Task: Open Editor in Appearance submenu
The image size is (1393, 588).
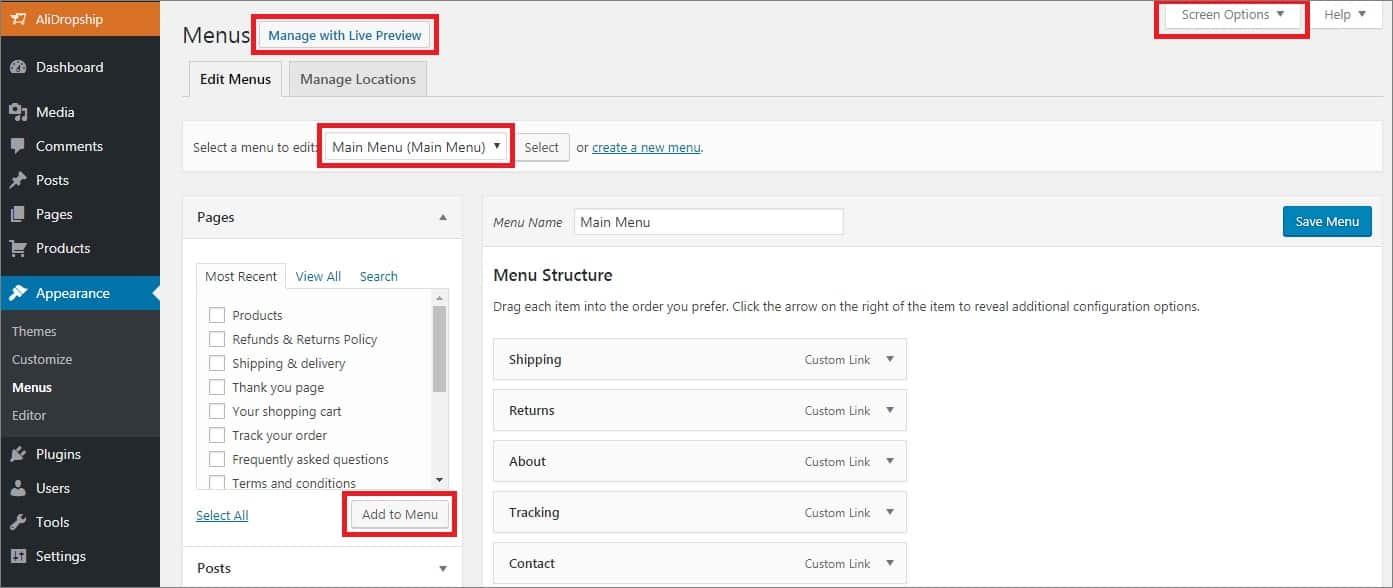Action: (x=29, y=415)
